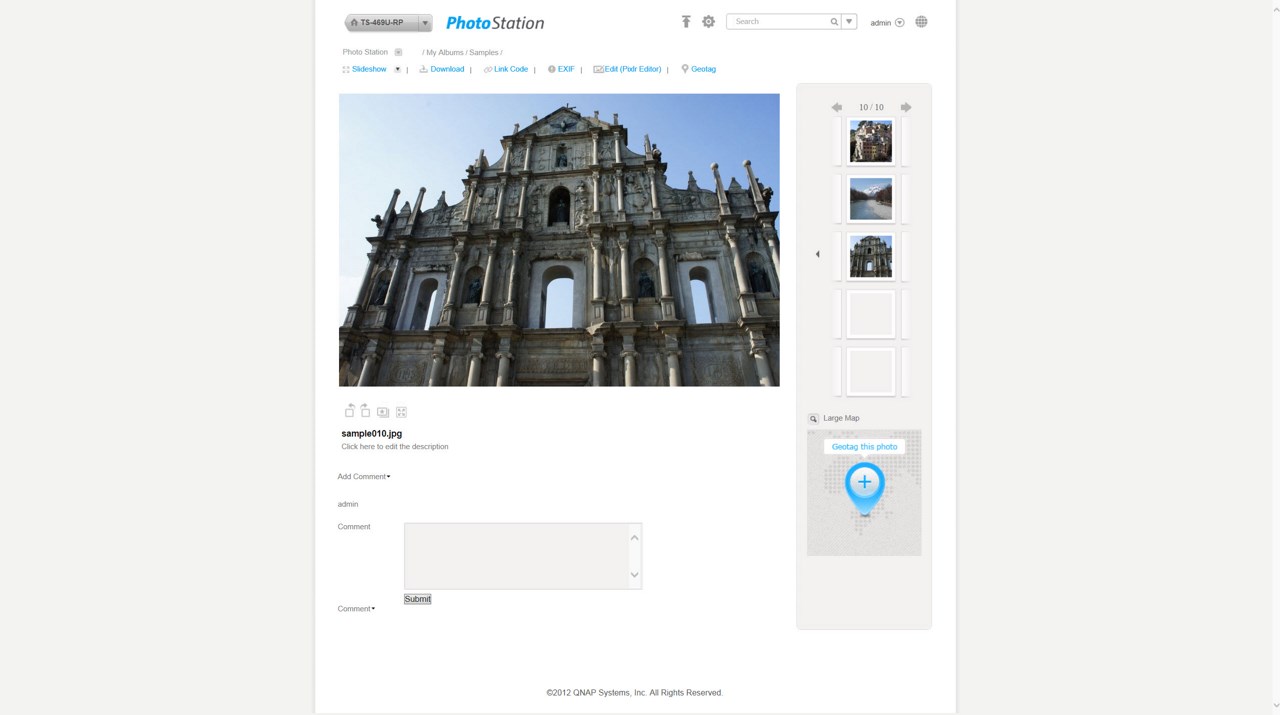Click the Large Map magnifier icon
1280x715 pixels.
tap(813, 418)
